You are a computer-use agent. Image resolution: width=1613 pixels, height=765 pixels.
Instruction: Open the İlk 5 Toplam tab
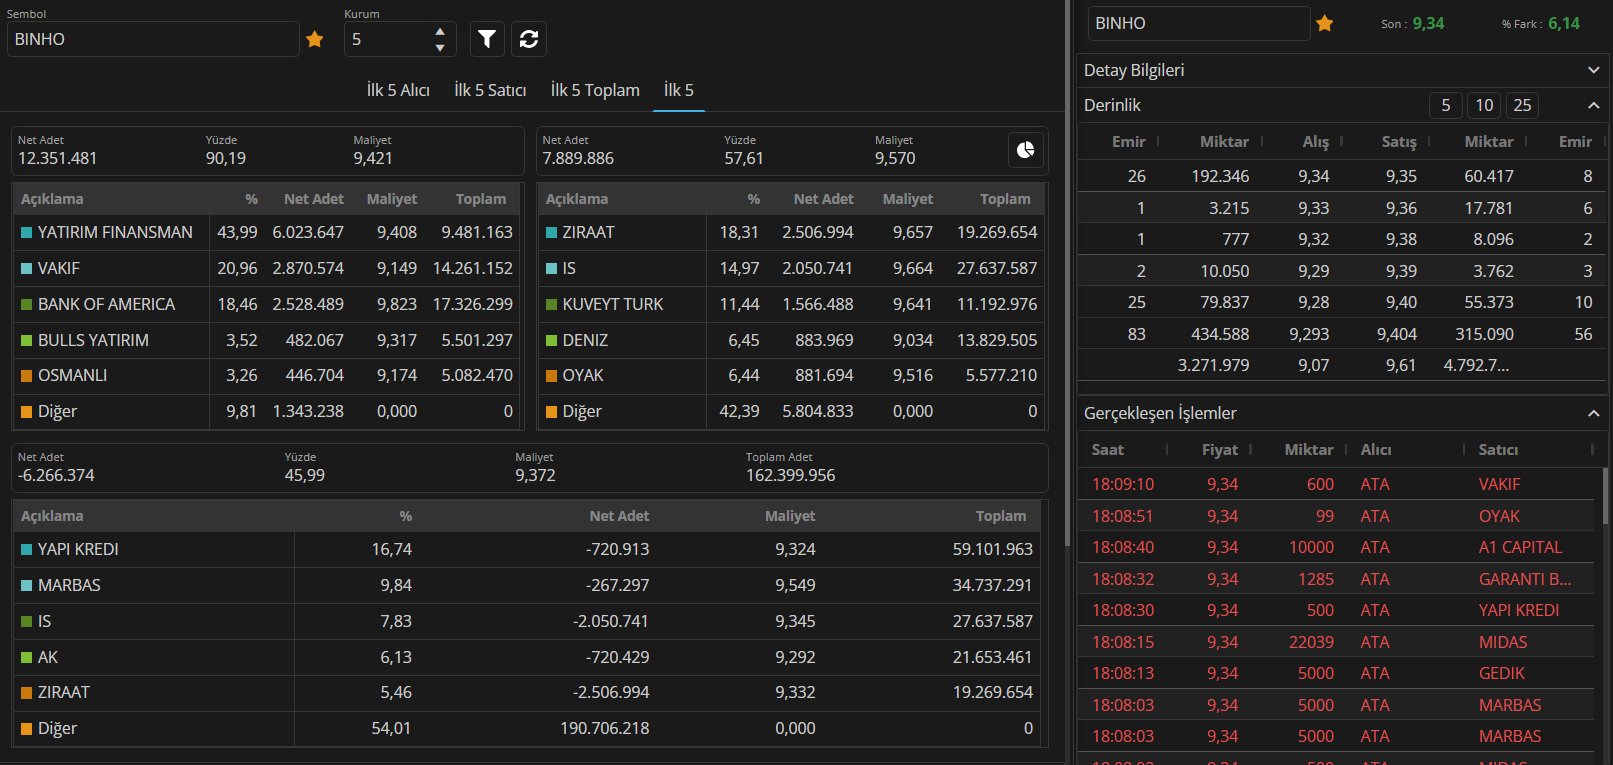tap(595, 90)
